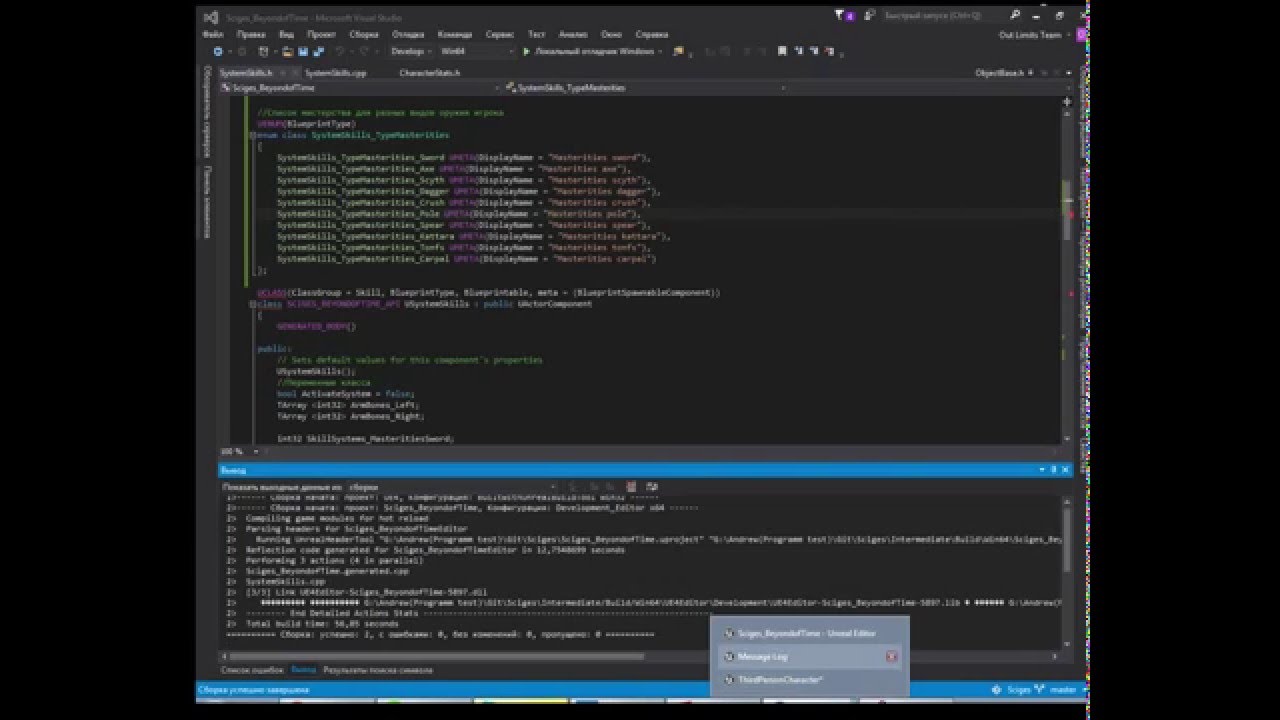Open the Out Limits Team account dropdown
Viewport: 1280px width, 720px height.
tap(1033, 35)
